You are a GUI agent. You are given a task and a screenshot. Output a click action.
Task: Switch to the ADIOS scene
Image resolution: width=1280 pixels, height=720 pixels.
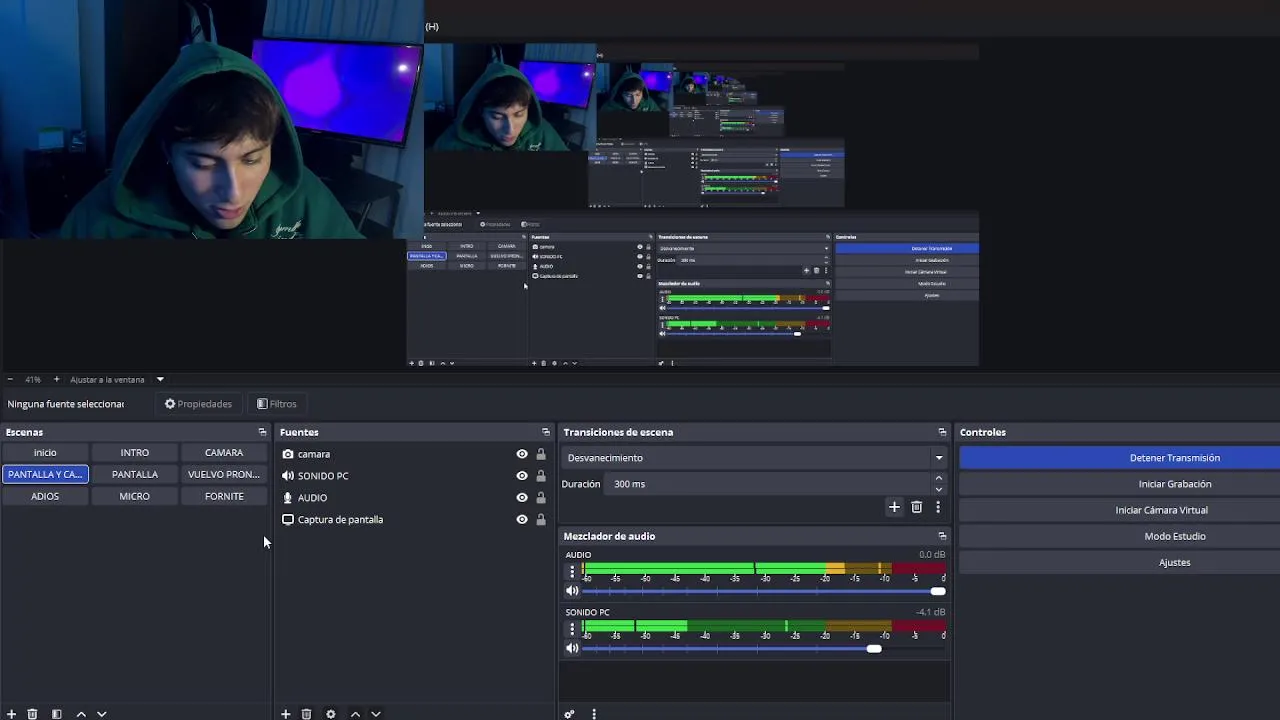pyautogui.click(x=45, y=497)
